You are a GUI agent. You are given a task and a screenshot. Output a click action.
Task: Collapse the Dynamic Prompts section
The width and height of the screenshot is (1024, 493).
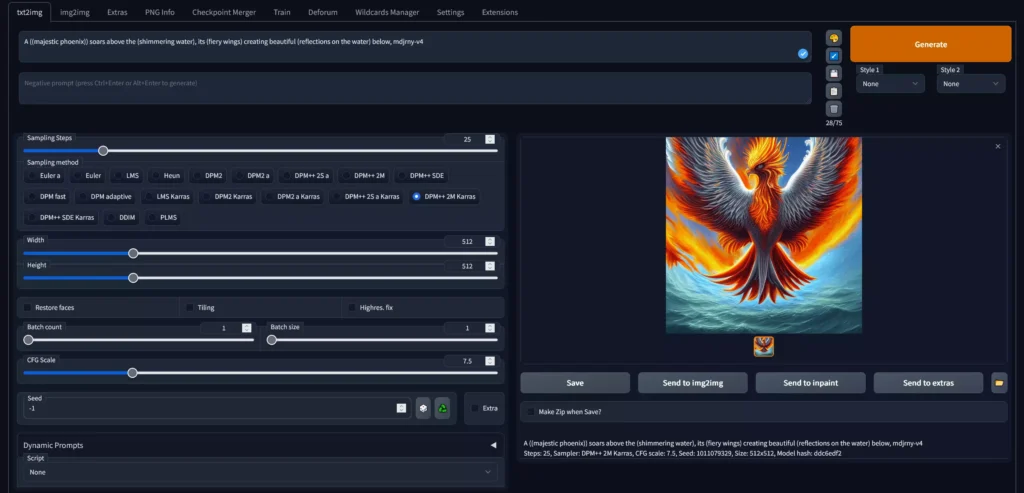[492, 445]
